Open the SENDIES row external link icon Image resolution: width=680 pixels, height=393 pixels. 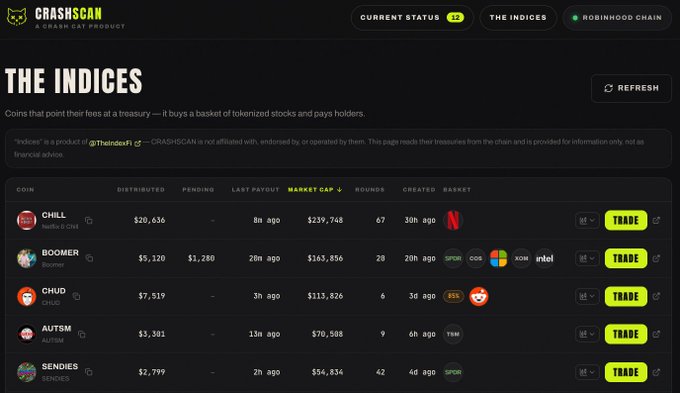pyautogui.click(x=656, y=372)
